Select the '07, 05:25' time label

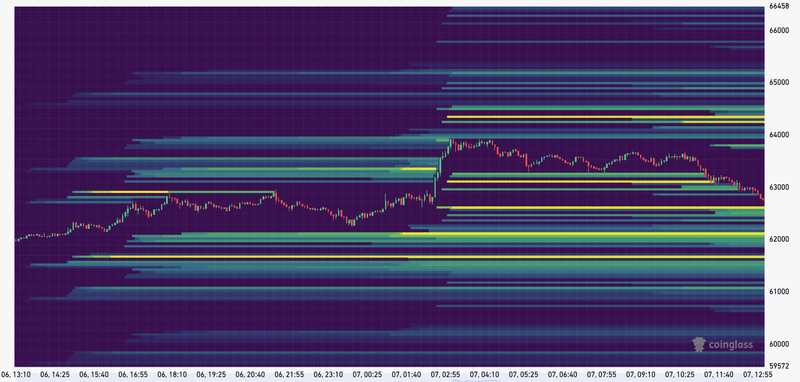click(x=524, y=375)
